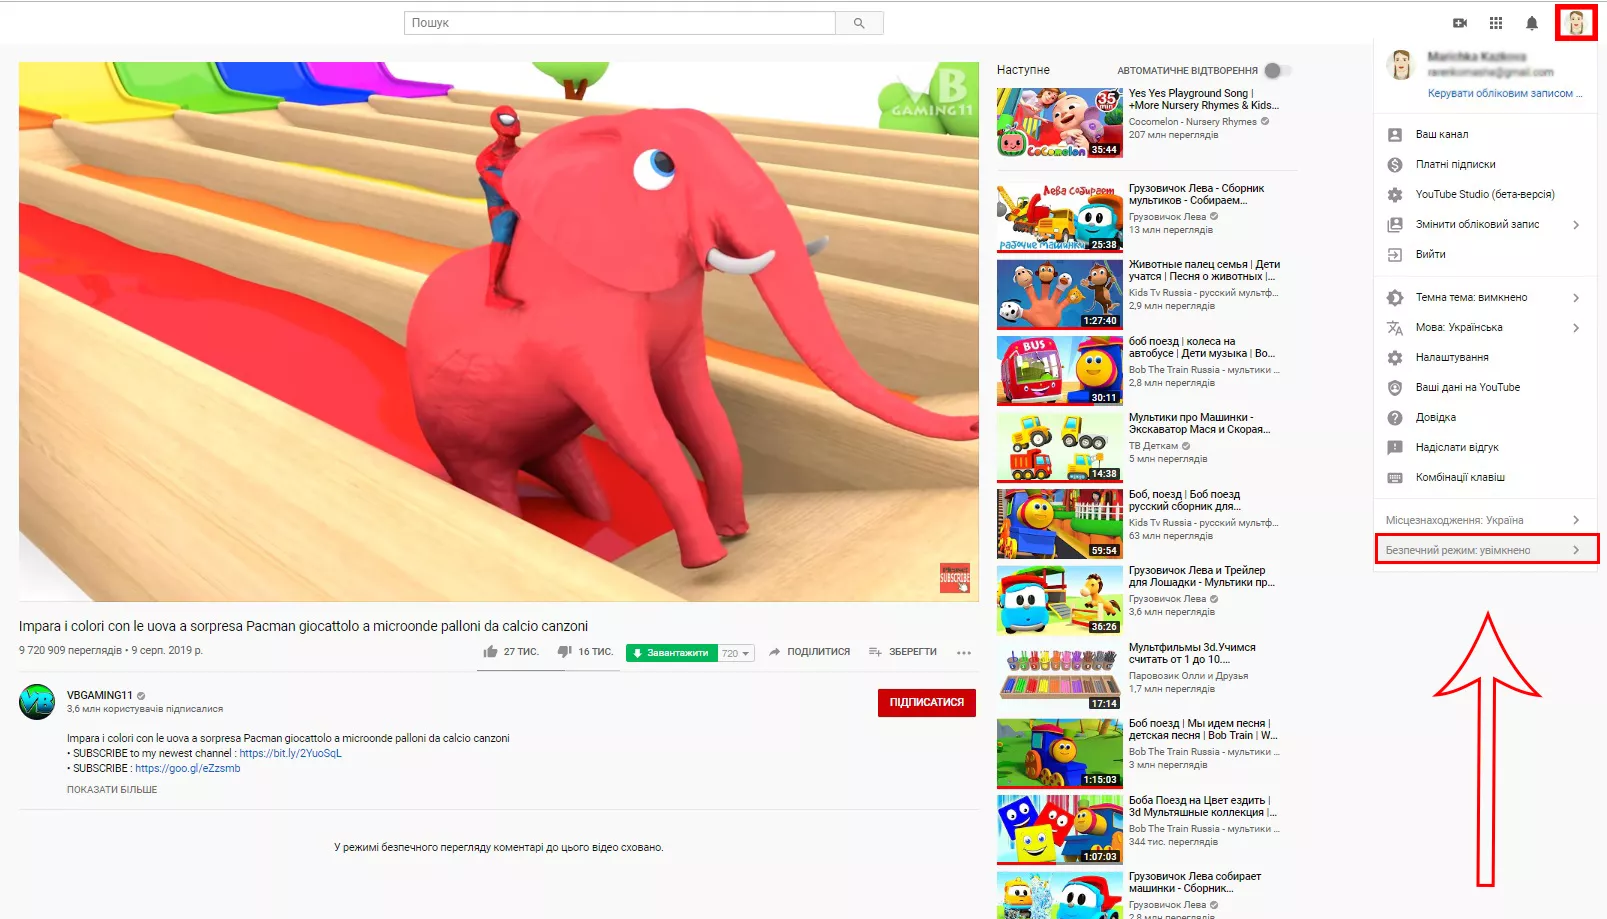Click the Зберегти playlist add icon

click(875, 652)
